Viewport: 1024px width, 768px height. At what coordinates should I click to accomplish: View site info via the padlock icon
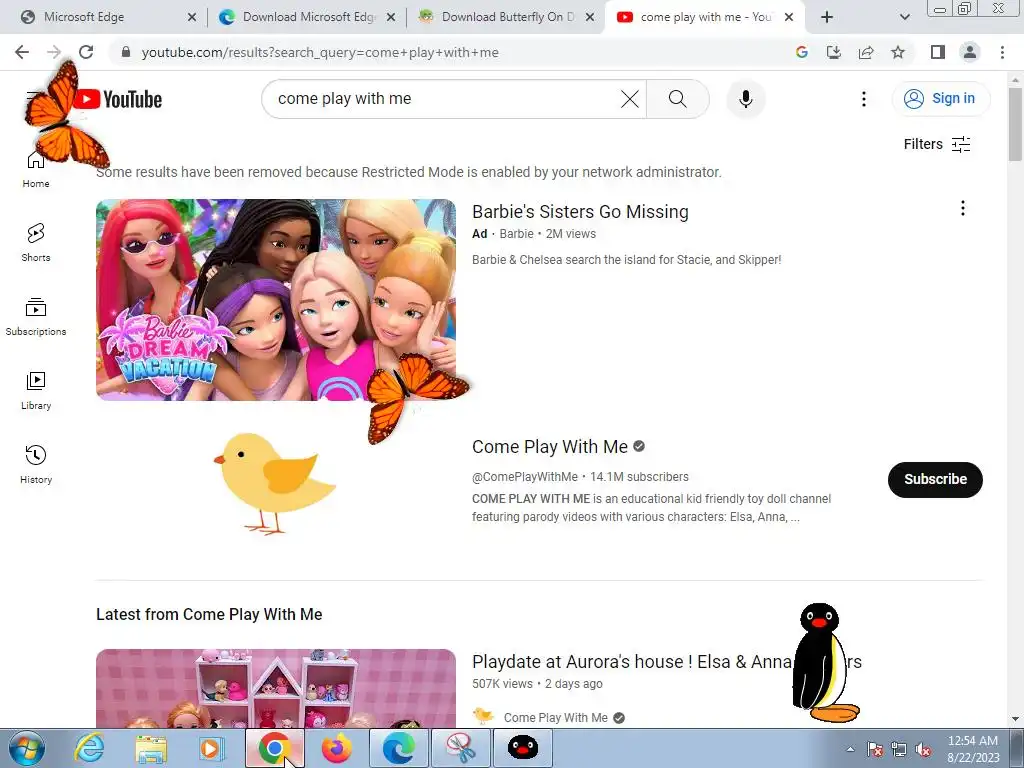[126, 52]
